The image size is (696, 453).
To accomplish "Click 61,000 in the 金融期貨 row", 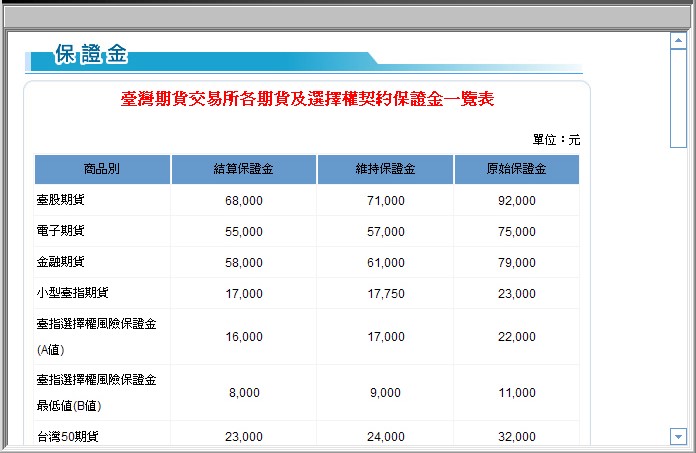I will pyautogui.click(x=386, y=263).
